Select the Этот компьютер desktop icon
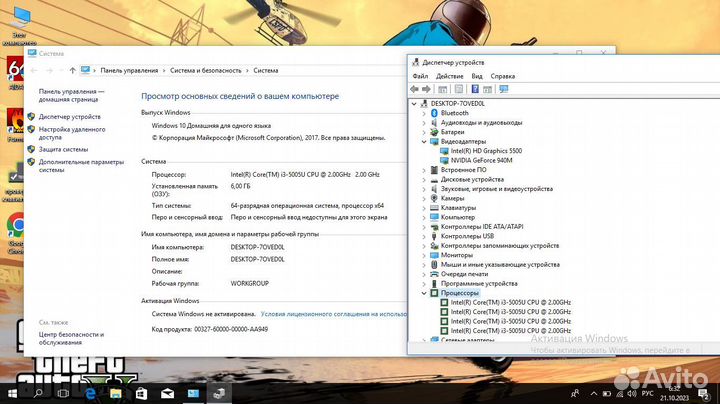 pos(19,26)
